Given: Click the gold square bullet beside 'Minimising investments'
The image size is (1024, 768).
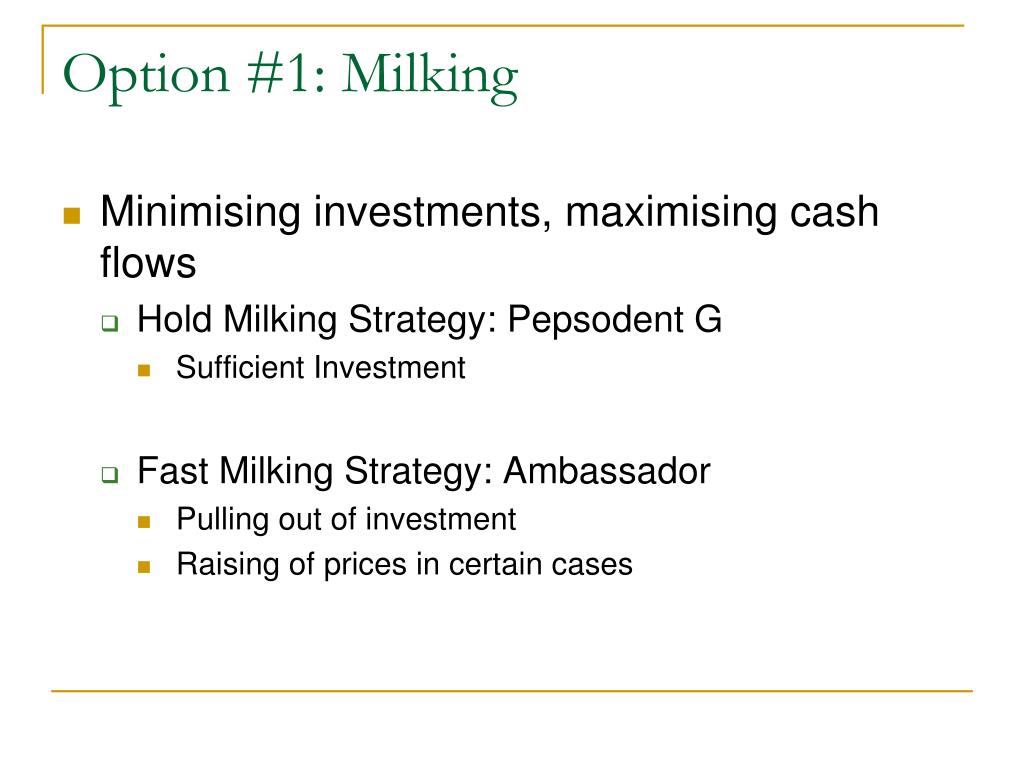Looking at the screenshot, I should click(x=72, y=216).
